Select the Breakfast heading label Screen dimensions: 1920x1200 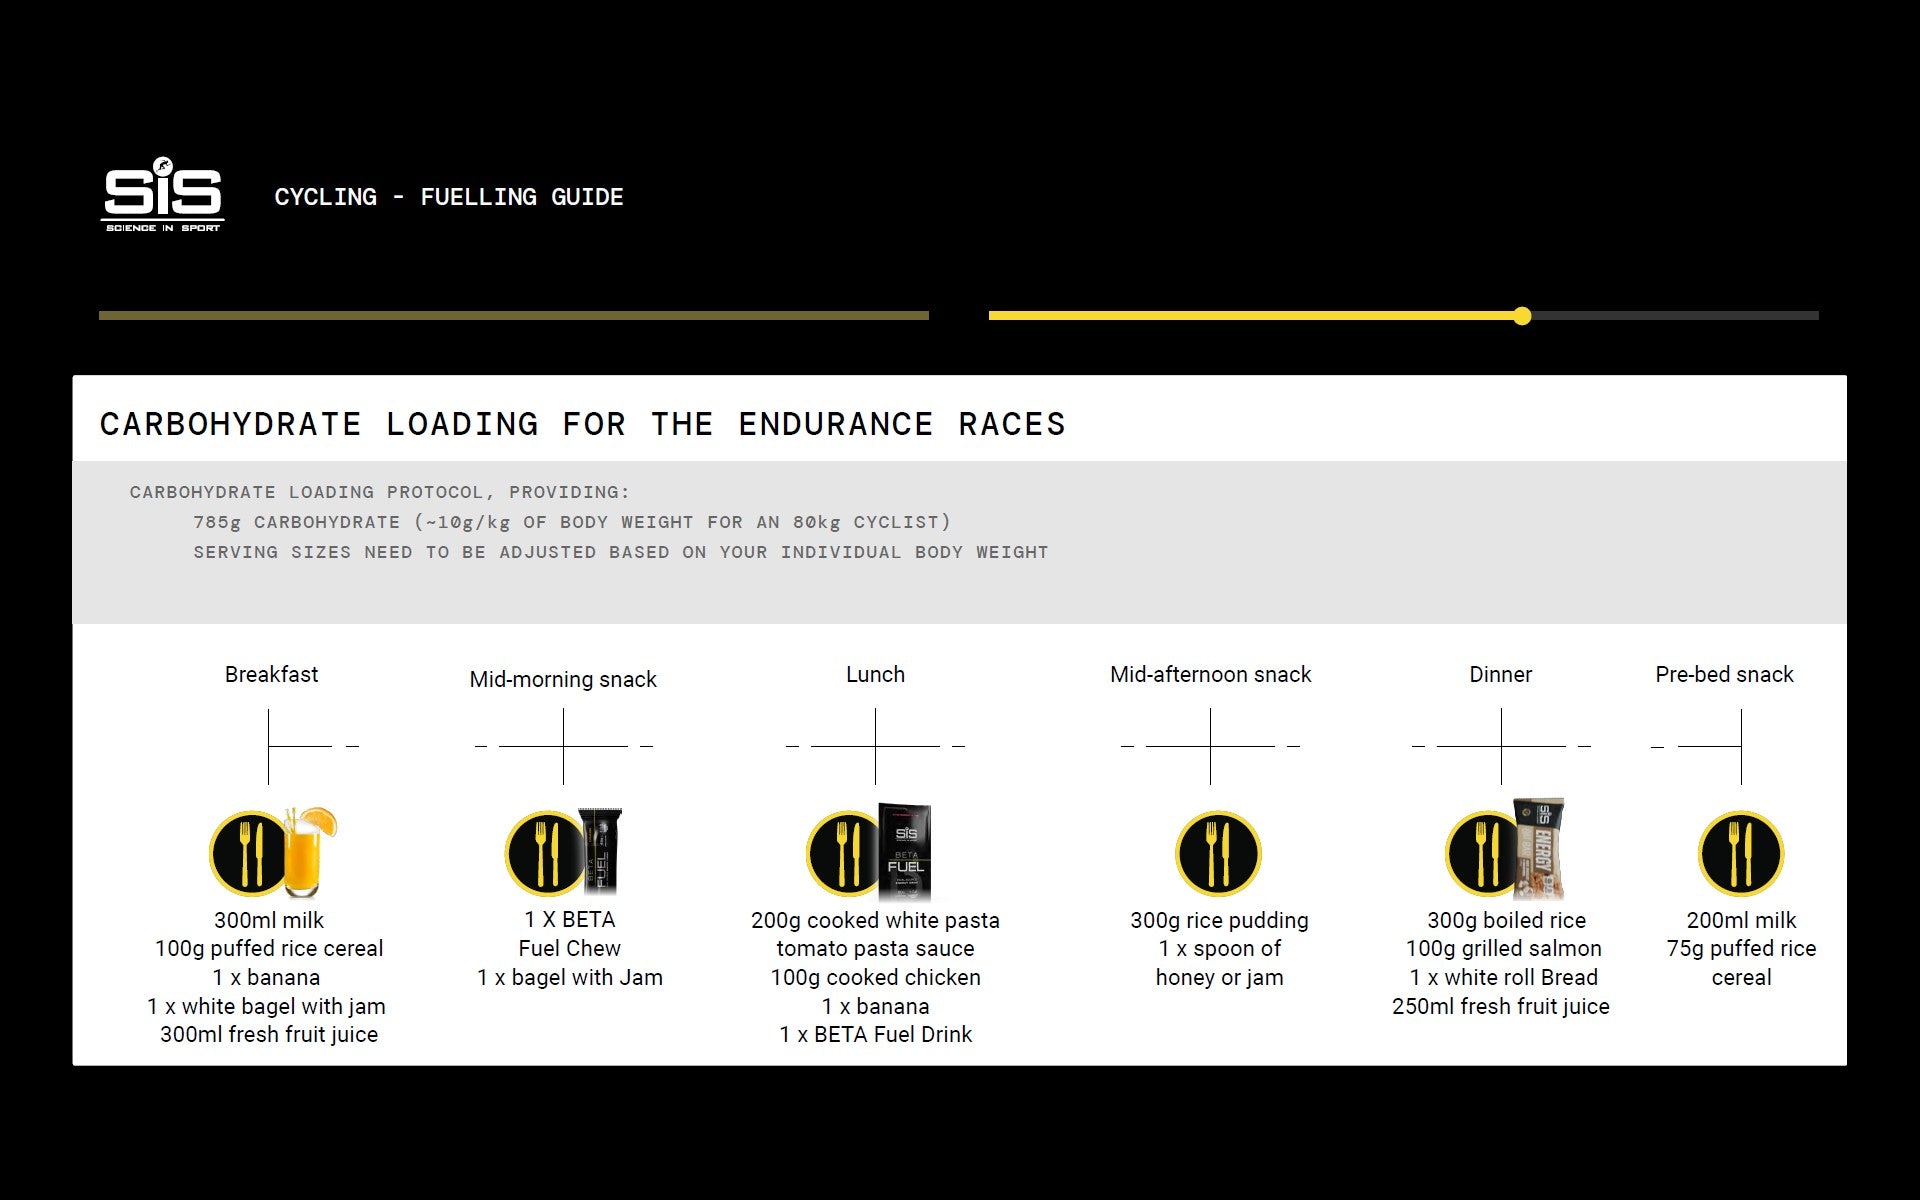pyautogui.click(x=271, y=675)
